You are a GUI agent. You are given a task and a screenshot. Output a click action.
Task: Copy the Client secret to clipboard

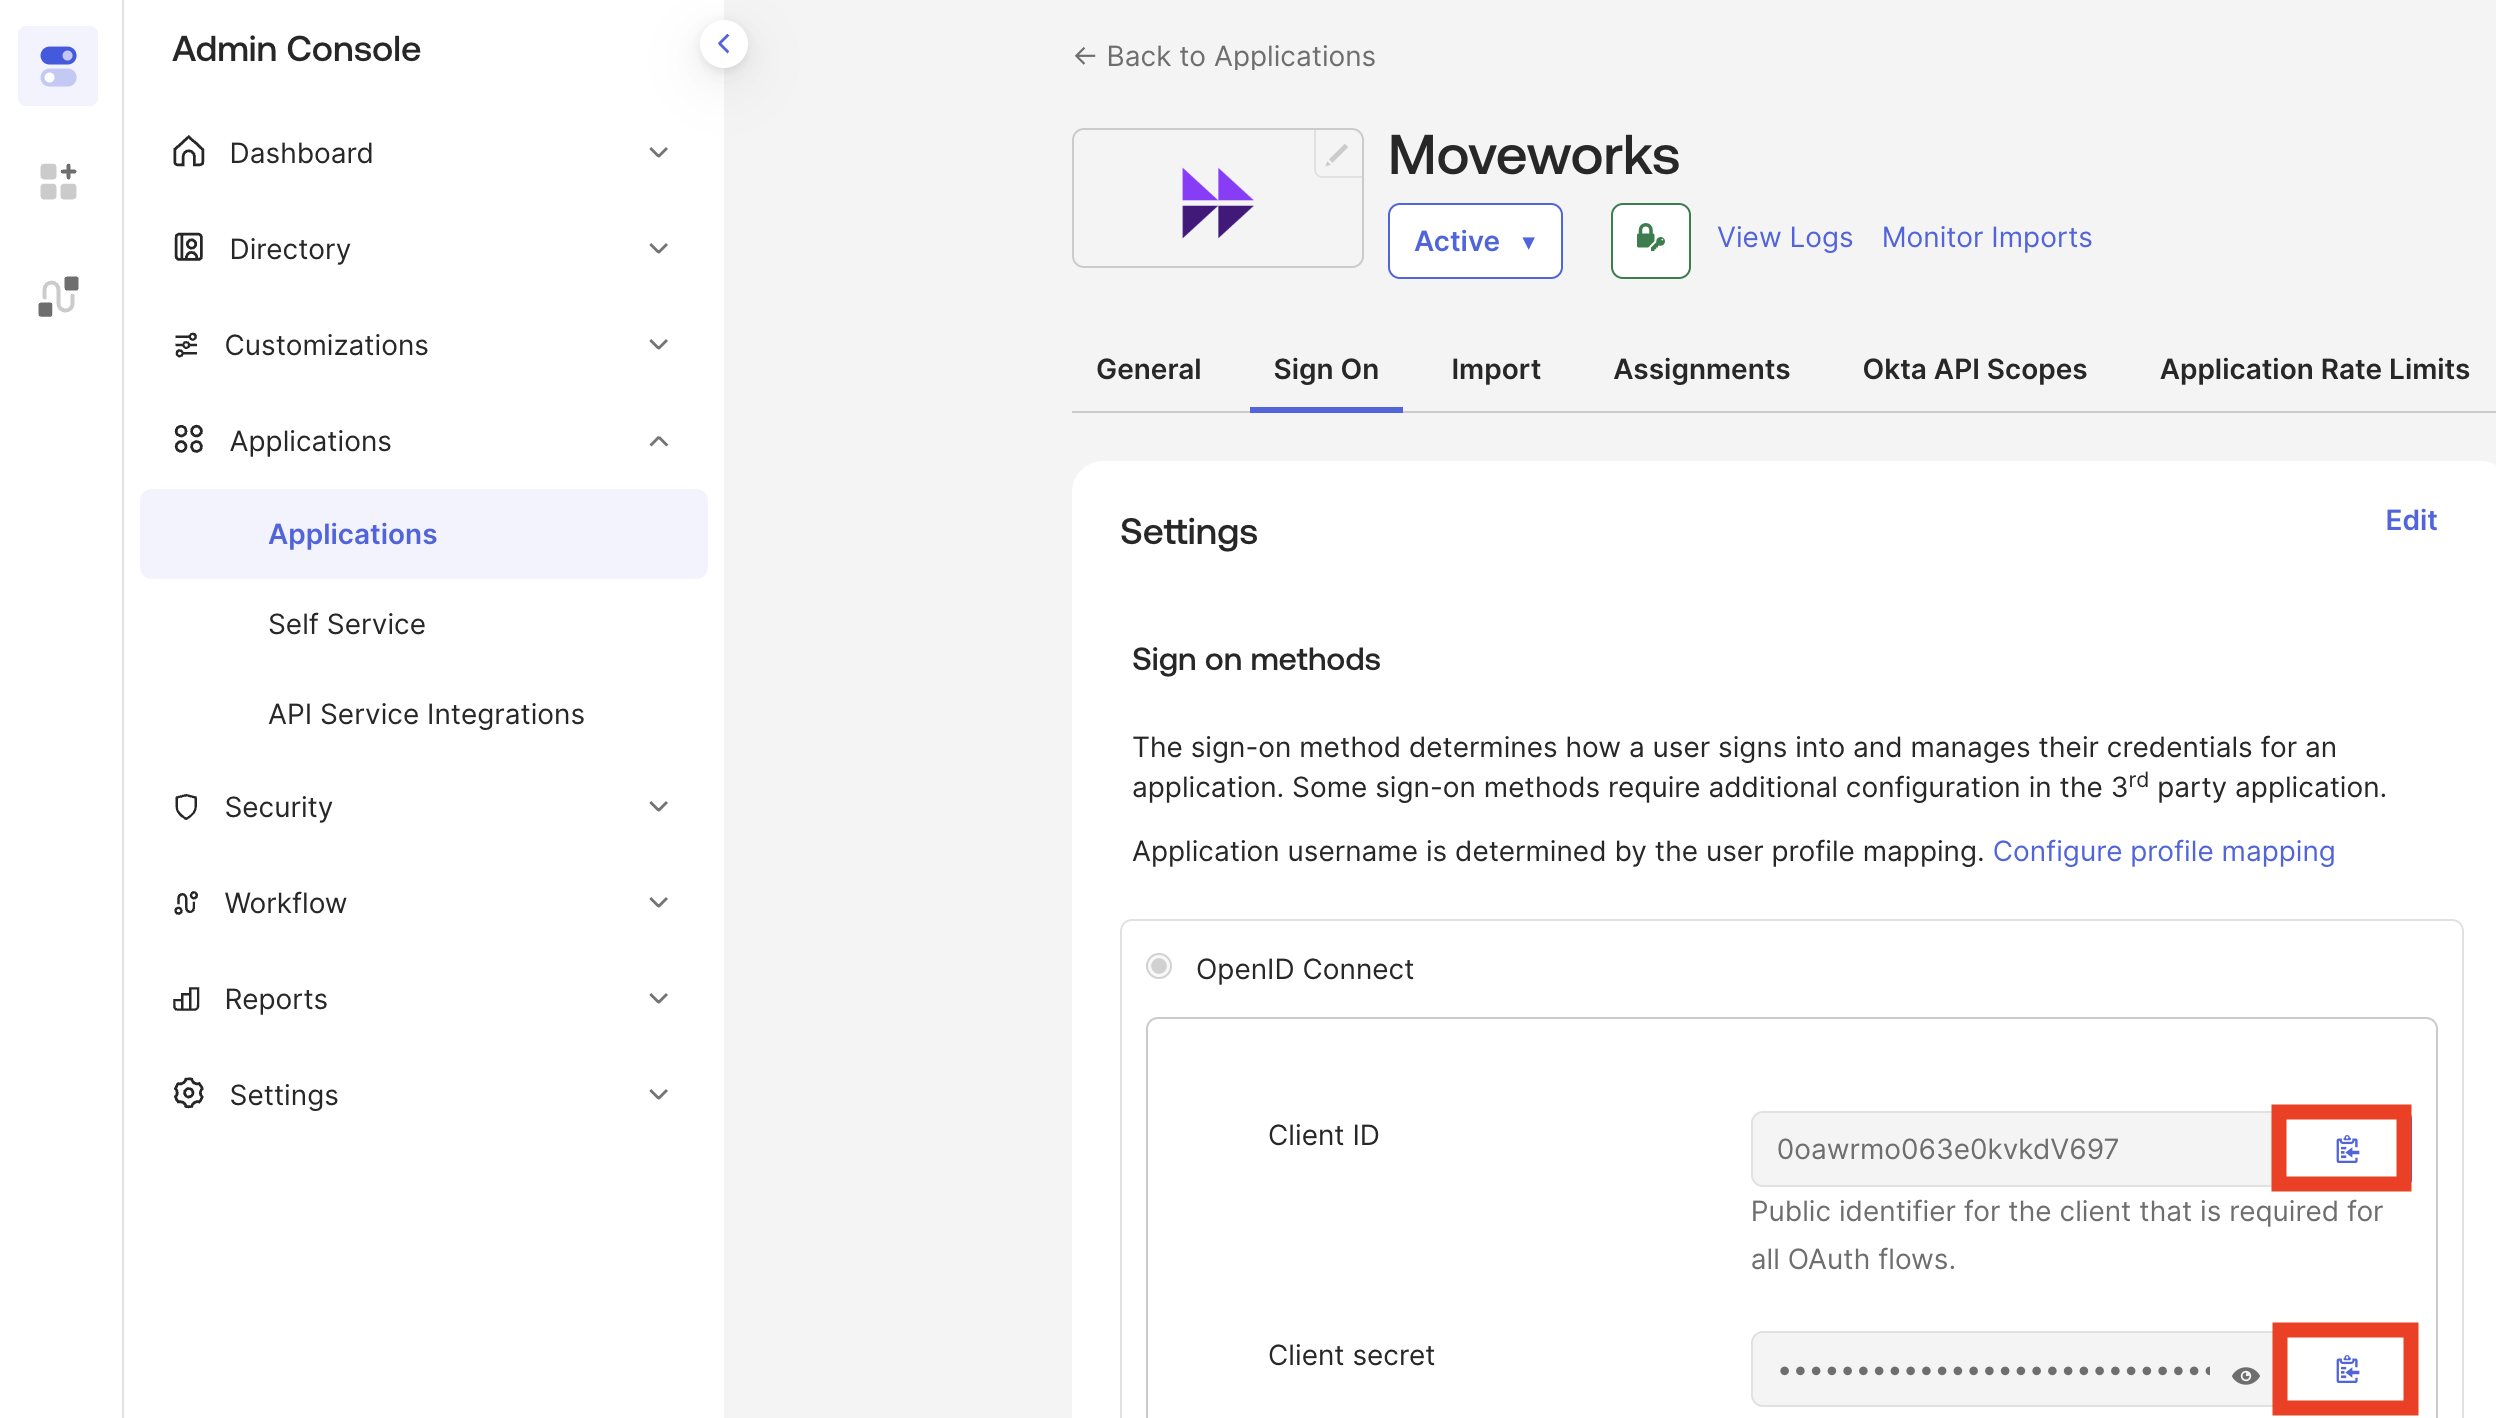click(2346, 1369)
